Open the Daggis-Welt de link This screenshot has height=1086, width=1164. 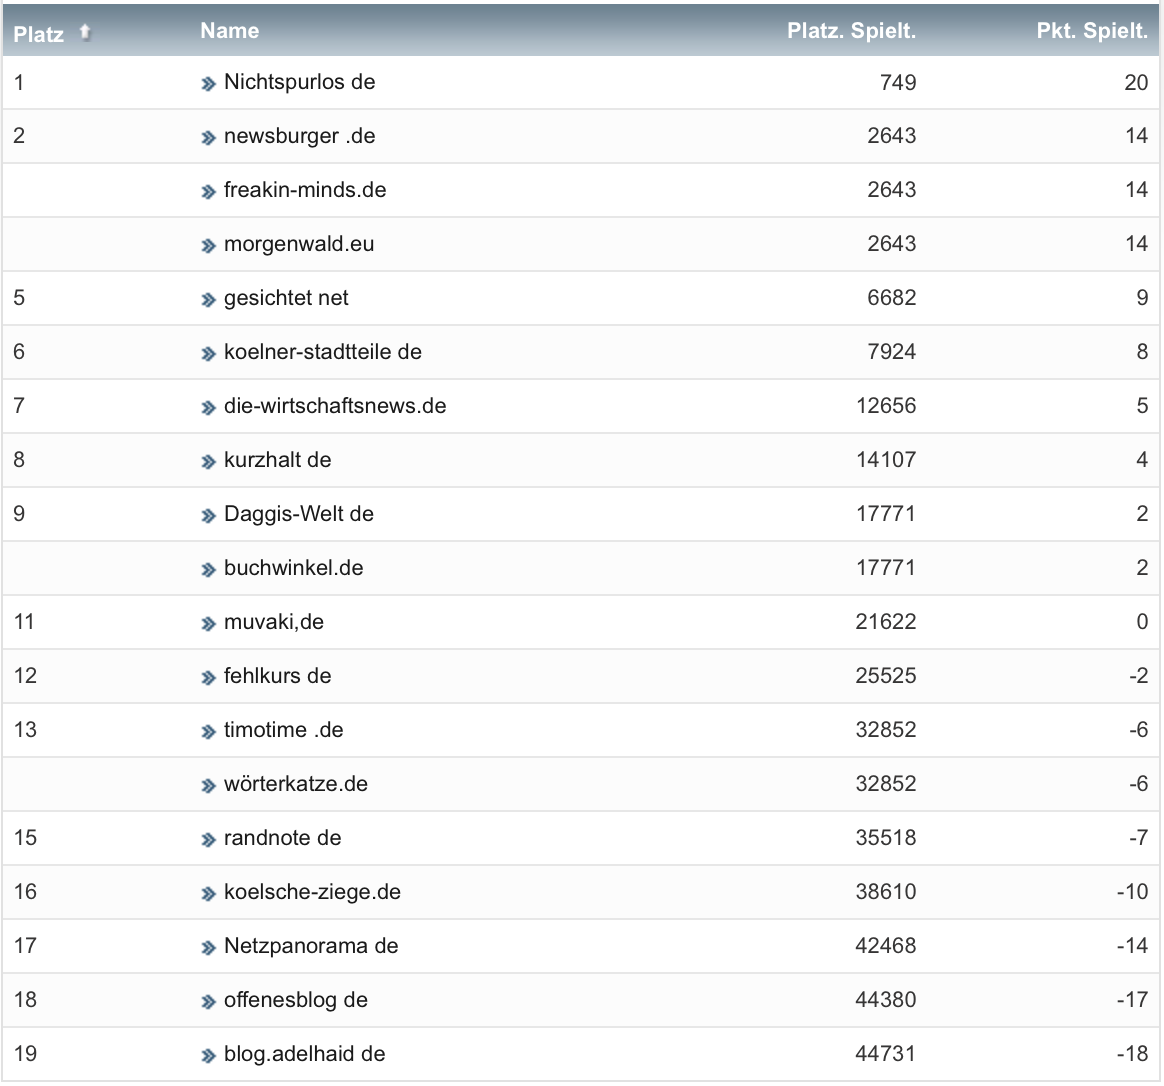coord(298,514)
